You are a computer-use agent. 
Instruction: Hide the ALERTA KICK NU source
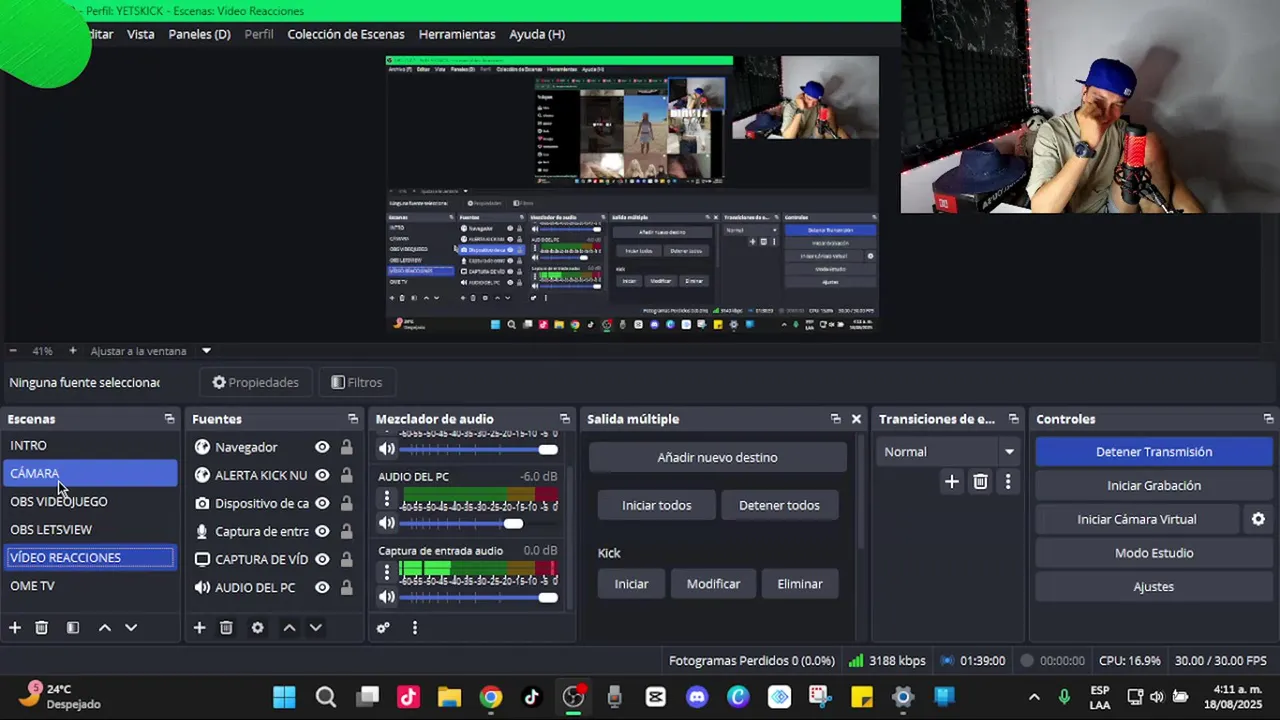coord(322,475)
